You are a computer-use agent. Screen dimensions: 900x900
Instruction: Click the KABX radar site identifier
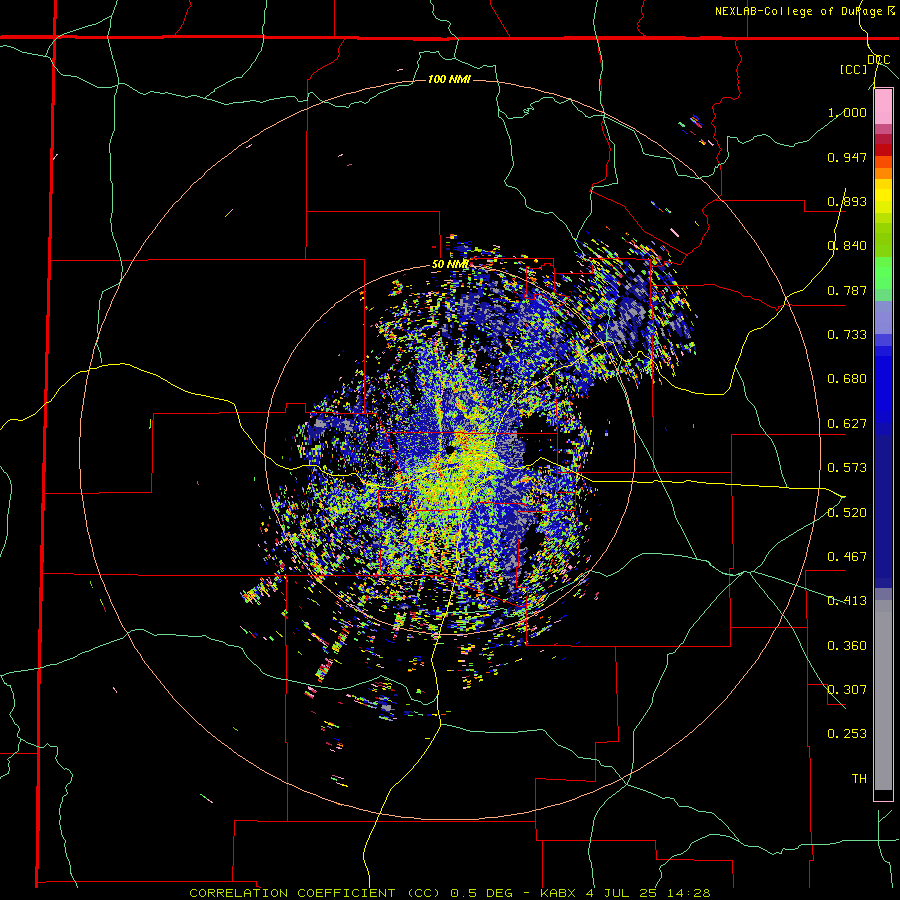559,893
